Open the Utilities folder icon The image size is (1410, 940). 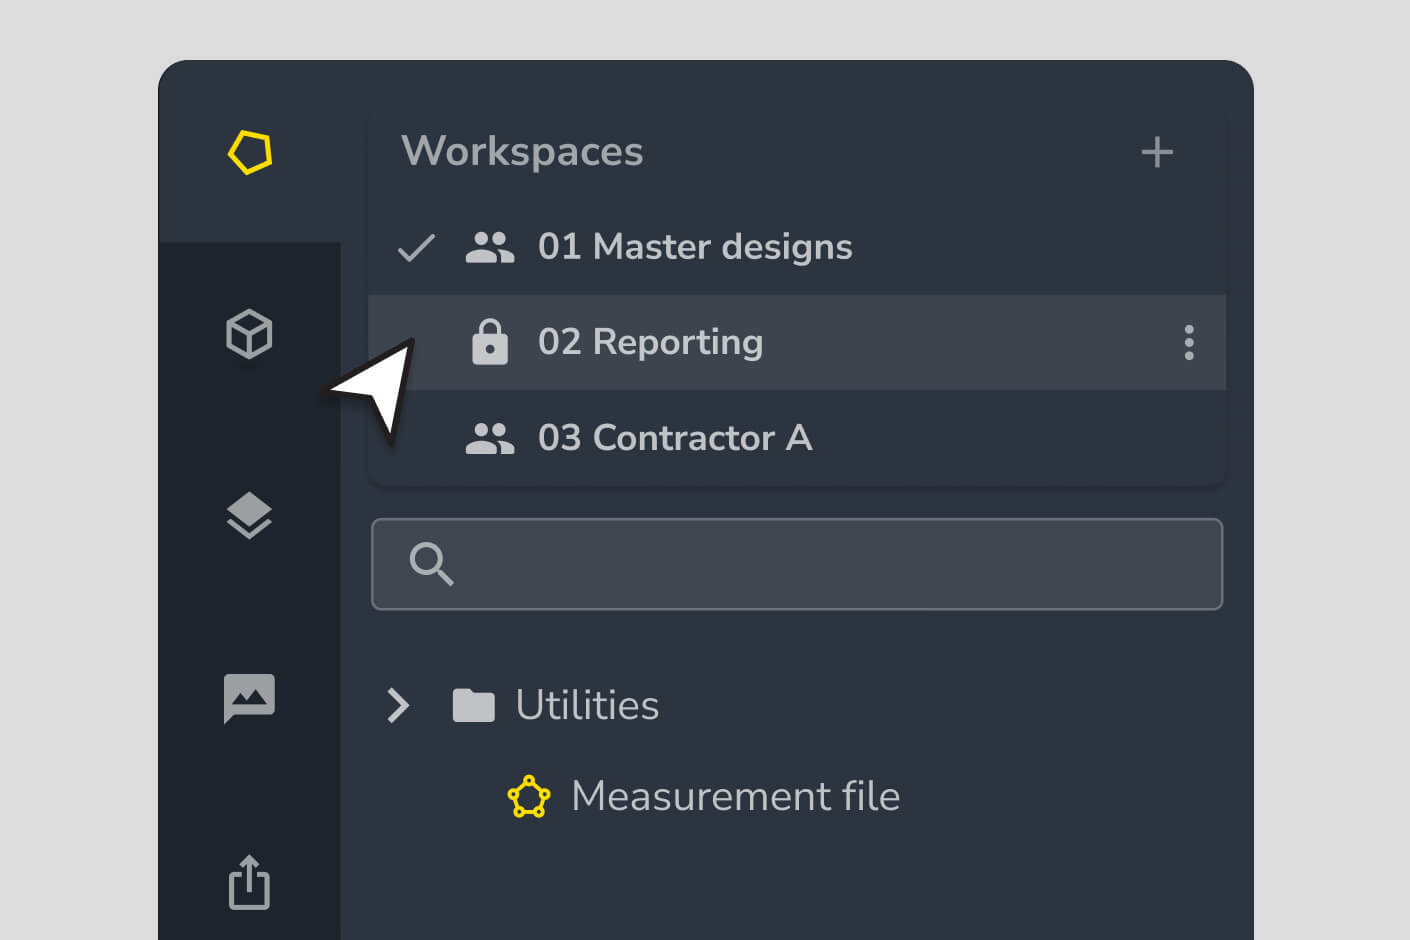474,705
